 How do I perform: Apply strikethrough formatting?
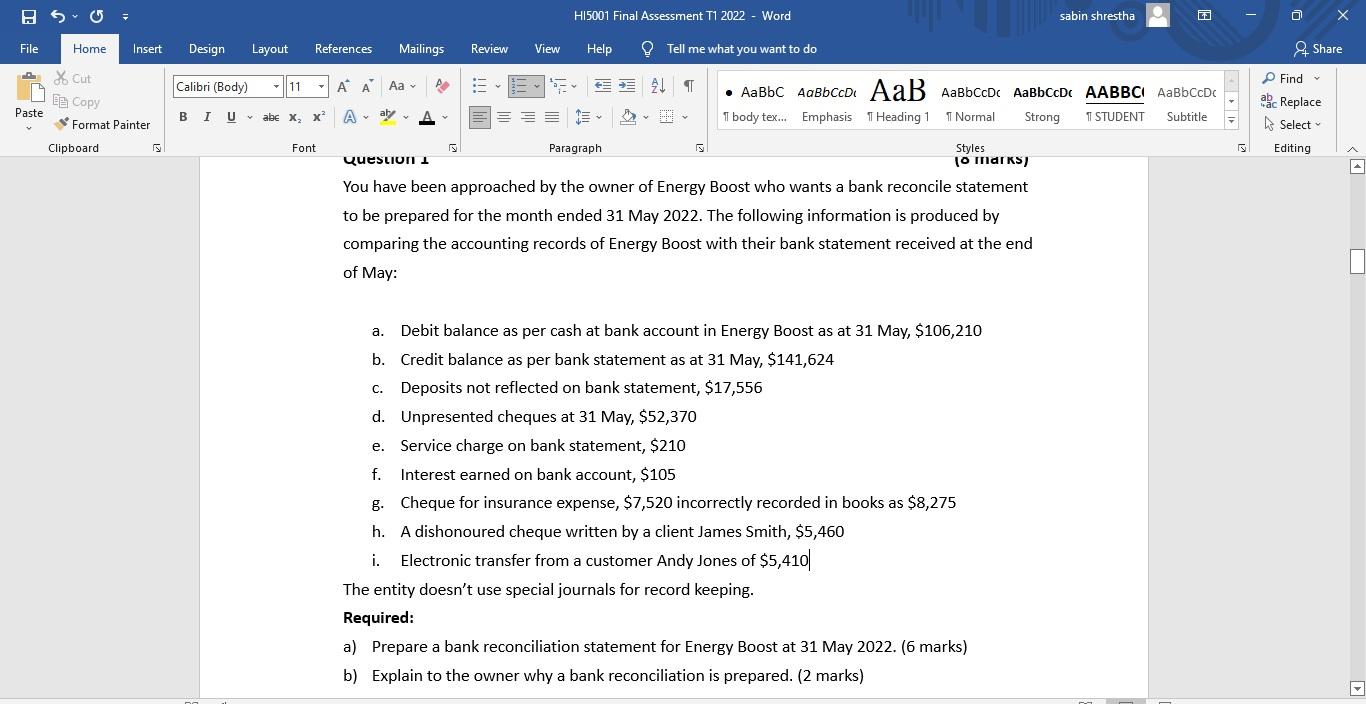(x=270, y=117)
